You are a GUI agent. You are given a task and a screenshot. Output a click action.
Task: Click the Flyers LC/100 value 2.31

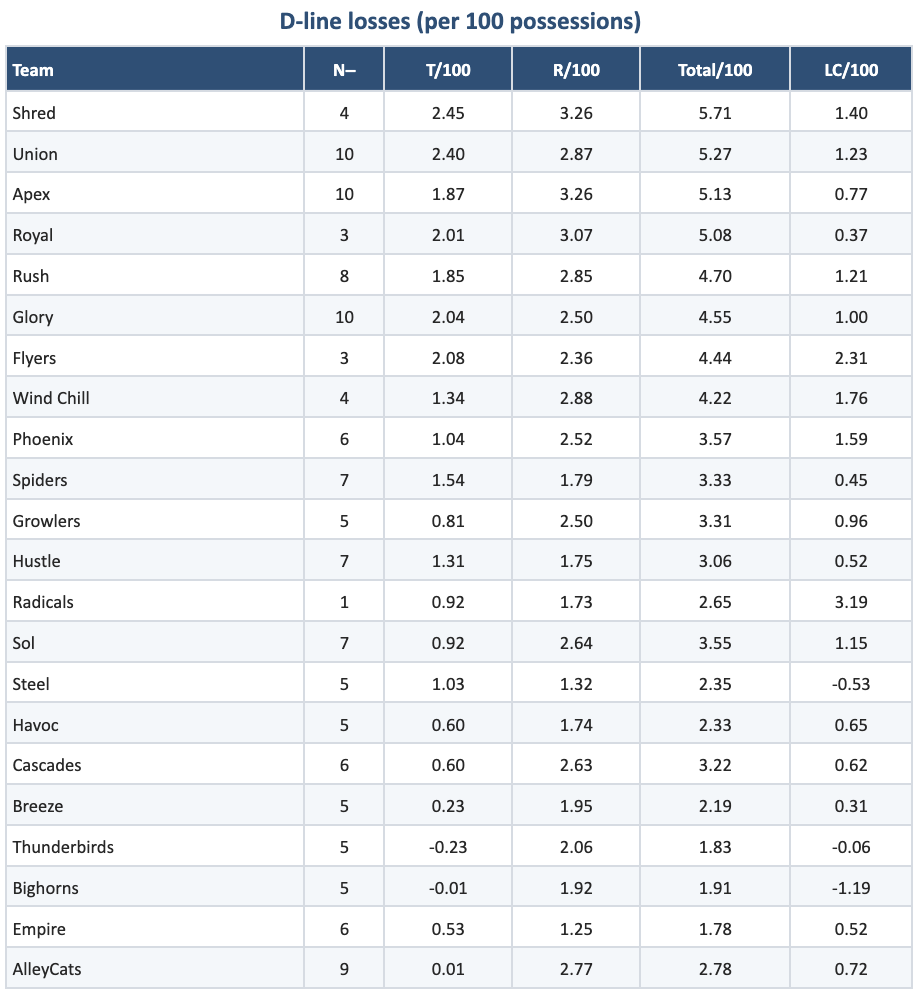coord(851,358)
